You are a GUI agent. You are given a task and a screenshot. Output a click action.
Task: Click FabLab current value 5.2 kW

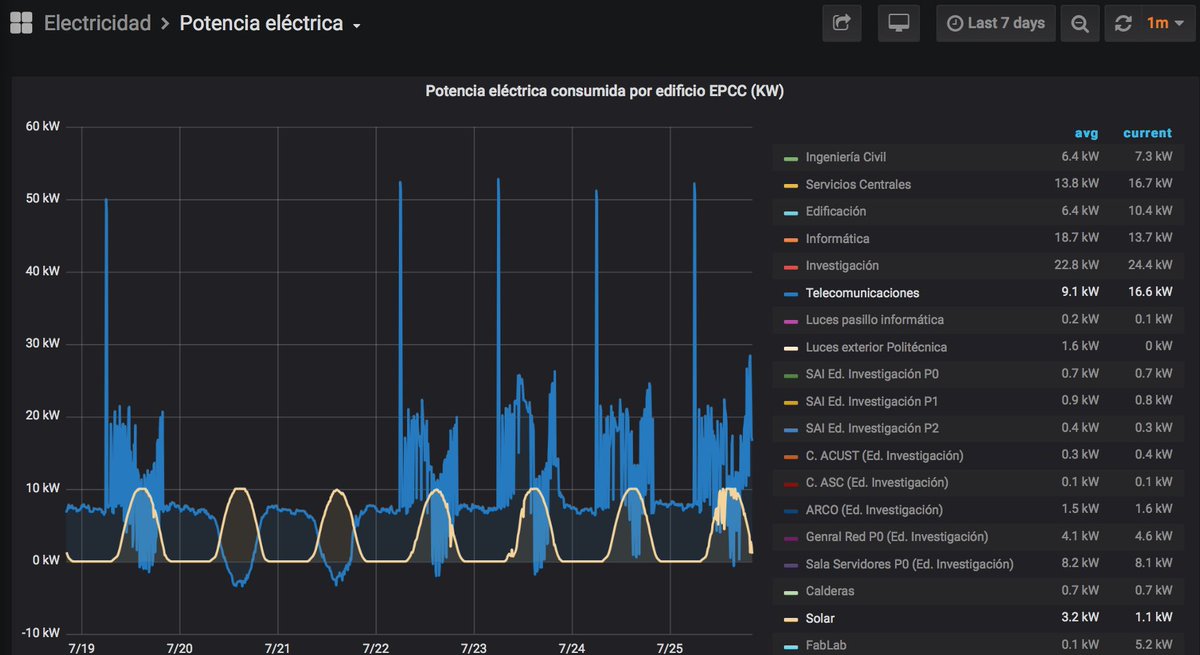[1152, 646]
